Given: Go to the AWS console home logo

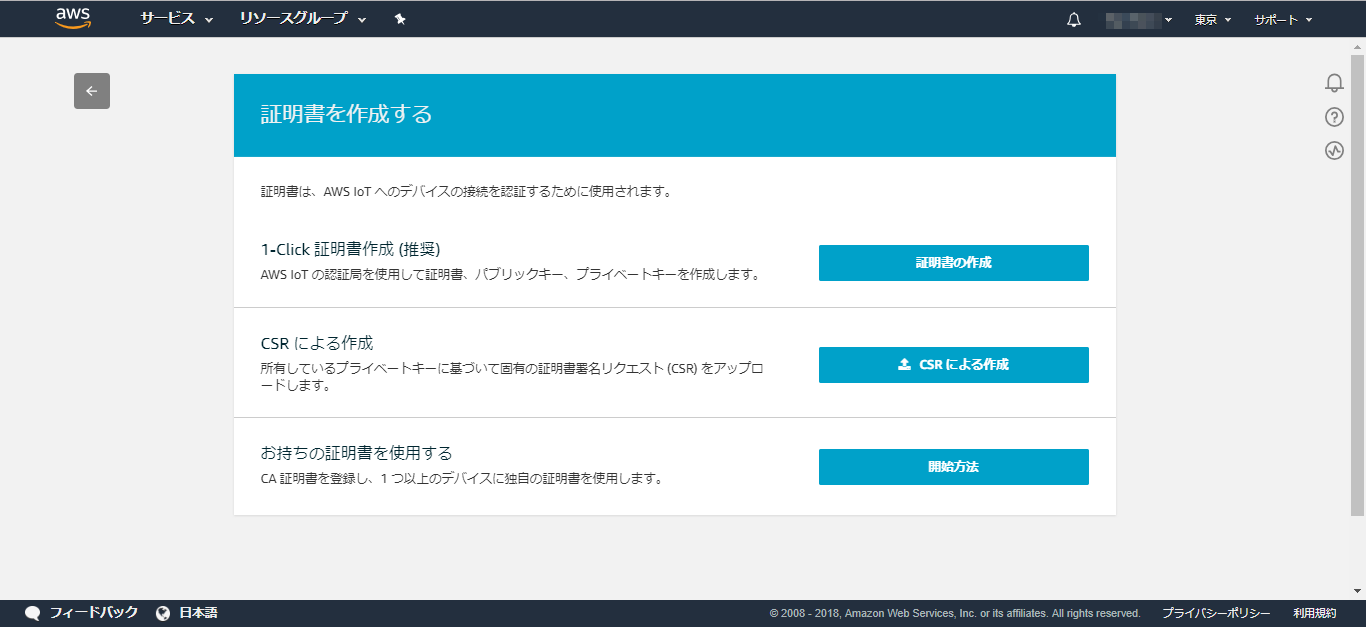Looking at the screenshot, I should tap(74, 18).
